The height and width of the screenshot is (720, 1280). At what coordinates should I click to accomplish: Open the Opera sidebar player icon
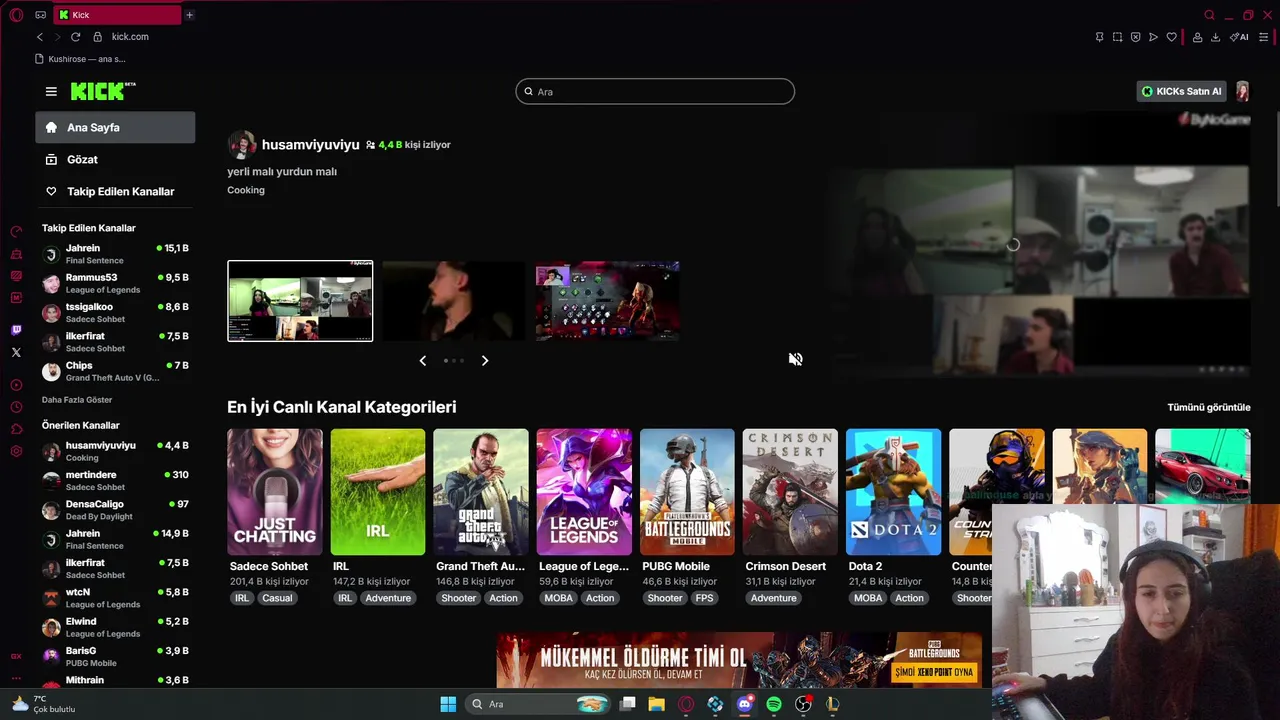tap(16, 385)
